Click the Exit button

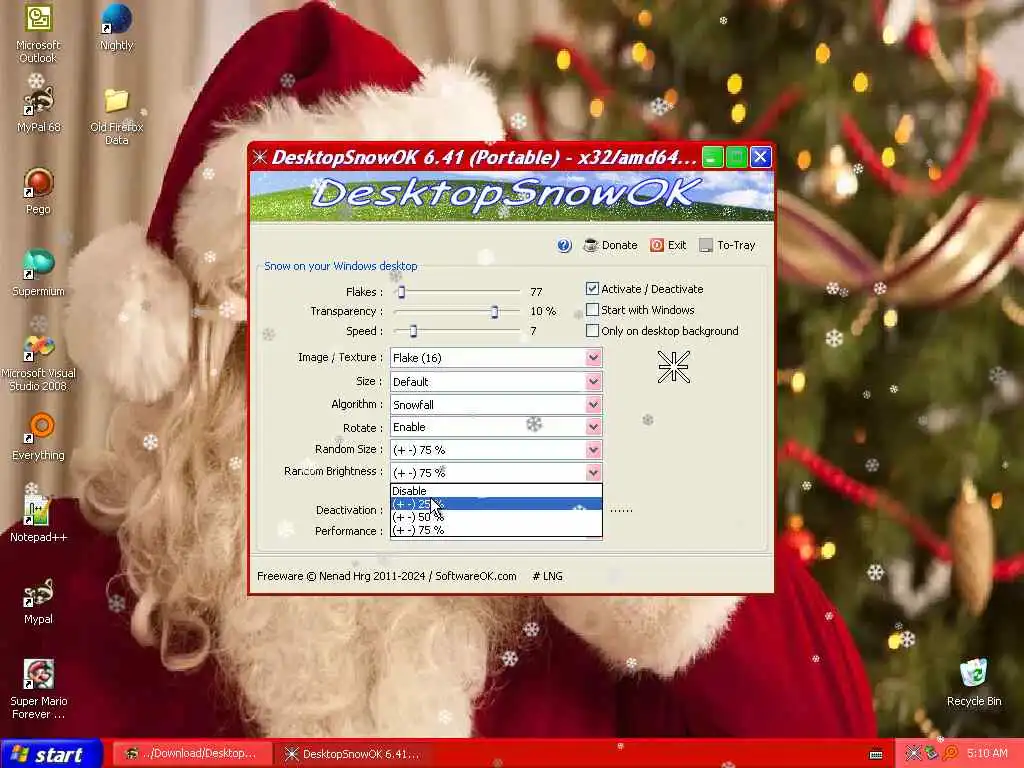pyautogui.click(x=669, y=246)
